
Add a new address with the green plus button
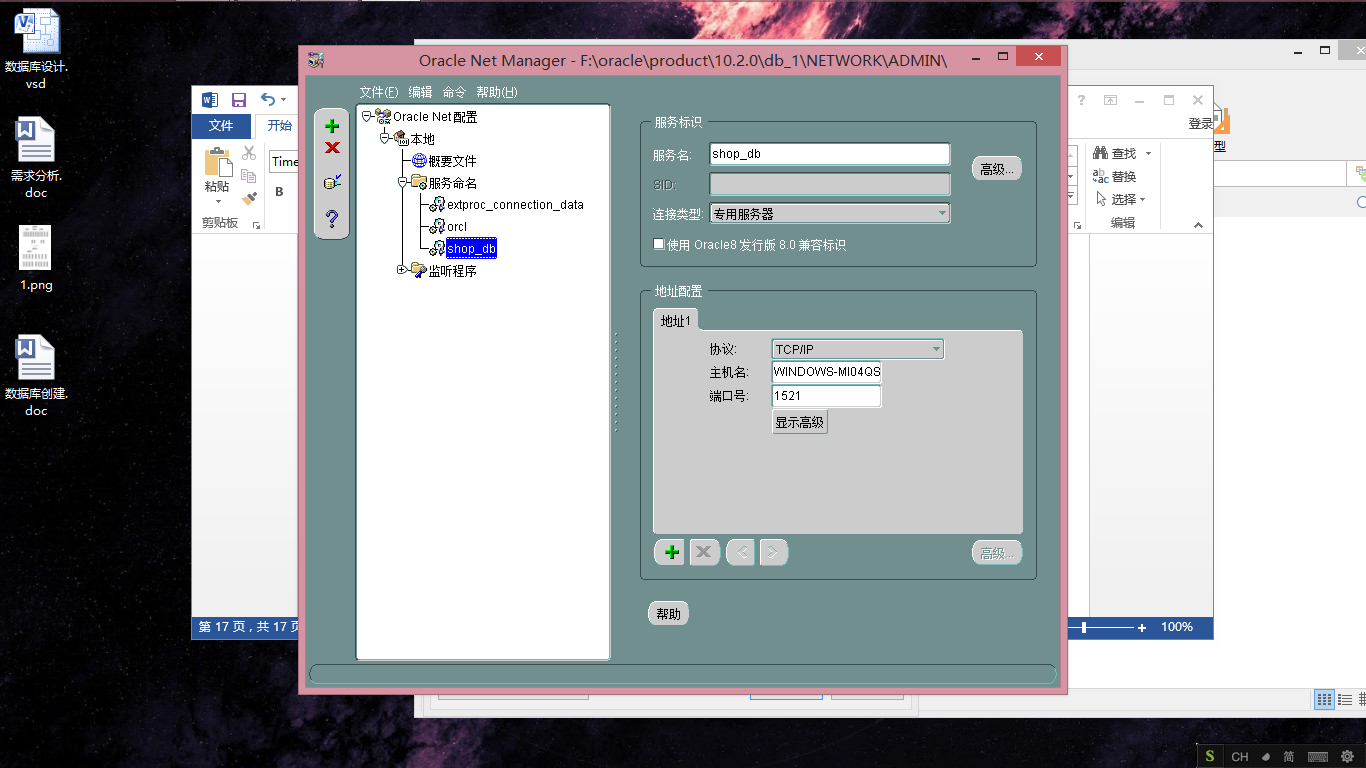(x=672, y=552)
